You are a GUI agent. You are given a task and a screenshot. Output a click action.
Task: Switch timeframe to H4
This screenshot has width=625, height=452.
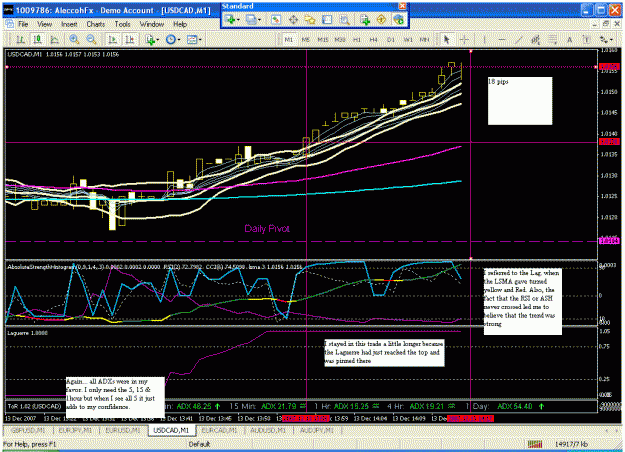(x=373, y=39)
